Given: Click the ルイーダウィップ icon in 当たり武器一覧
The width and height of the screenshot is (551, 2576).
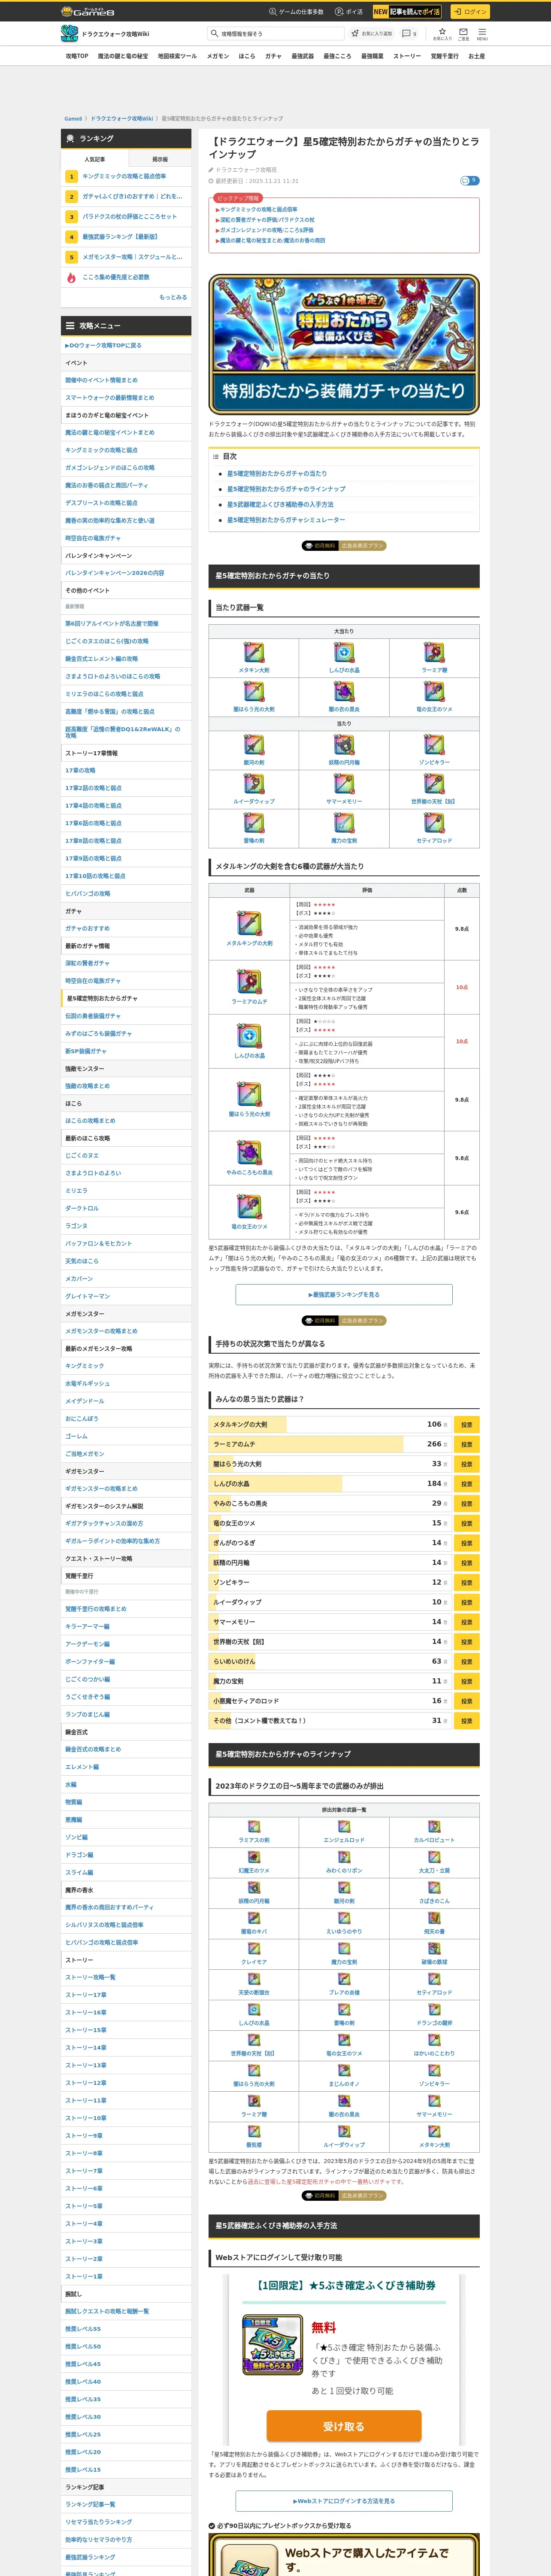Looking at the screenshot, I should (x=254, y=783).
